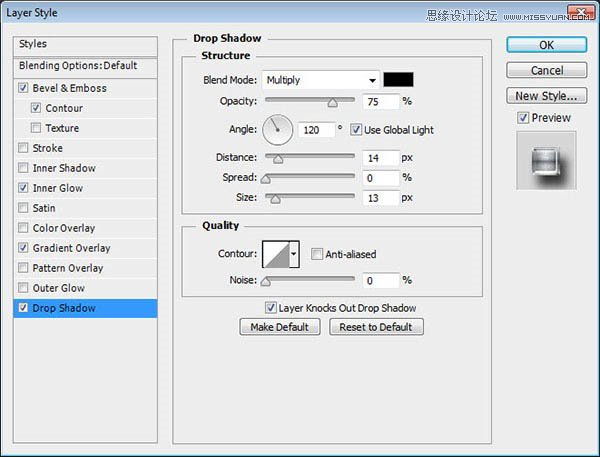Enable the Anti-aliased checkbox

click(316, 254)
